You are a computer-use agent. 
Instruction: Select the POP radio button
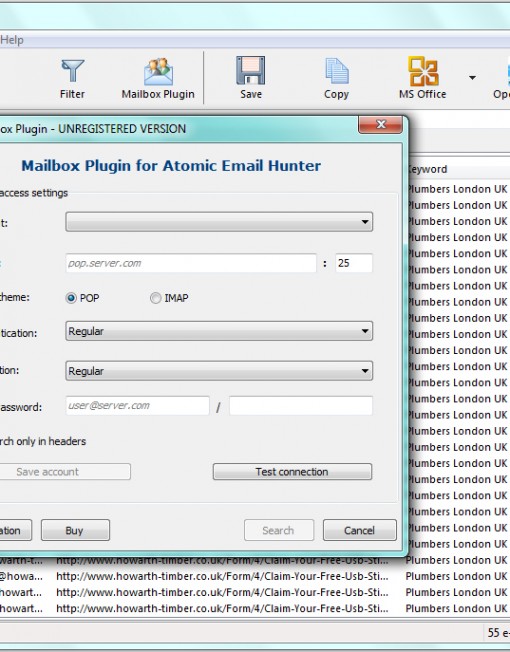(x=71, y=298)
